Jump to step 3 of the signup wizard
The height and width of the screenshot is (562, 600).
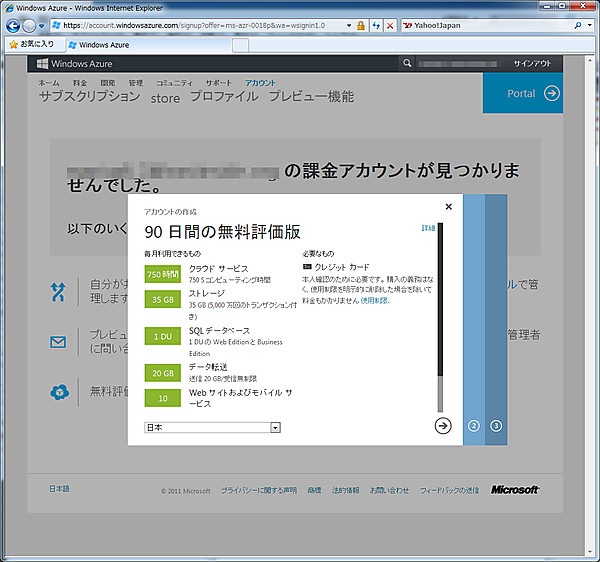[x=496, y=426]
